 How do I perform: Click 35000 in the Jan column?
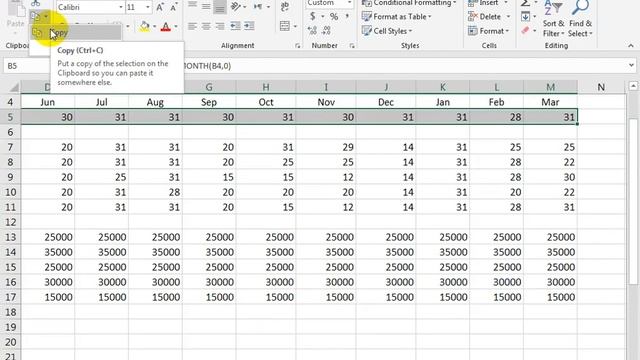pos(442,252)
